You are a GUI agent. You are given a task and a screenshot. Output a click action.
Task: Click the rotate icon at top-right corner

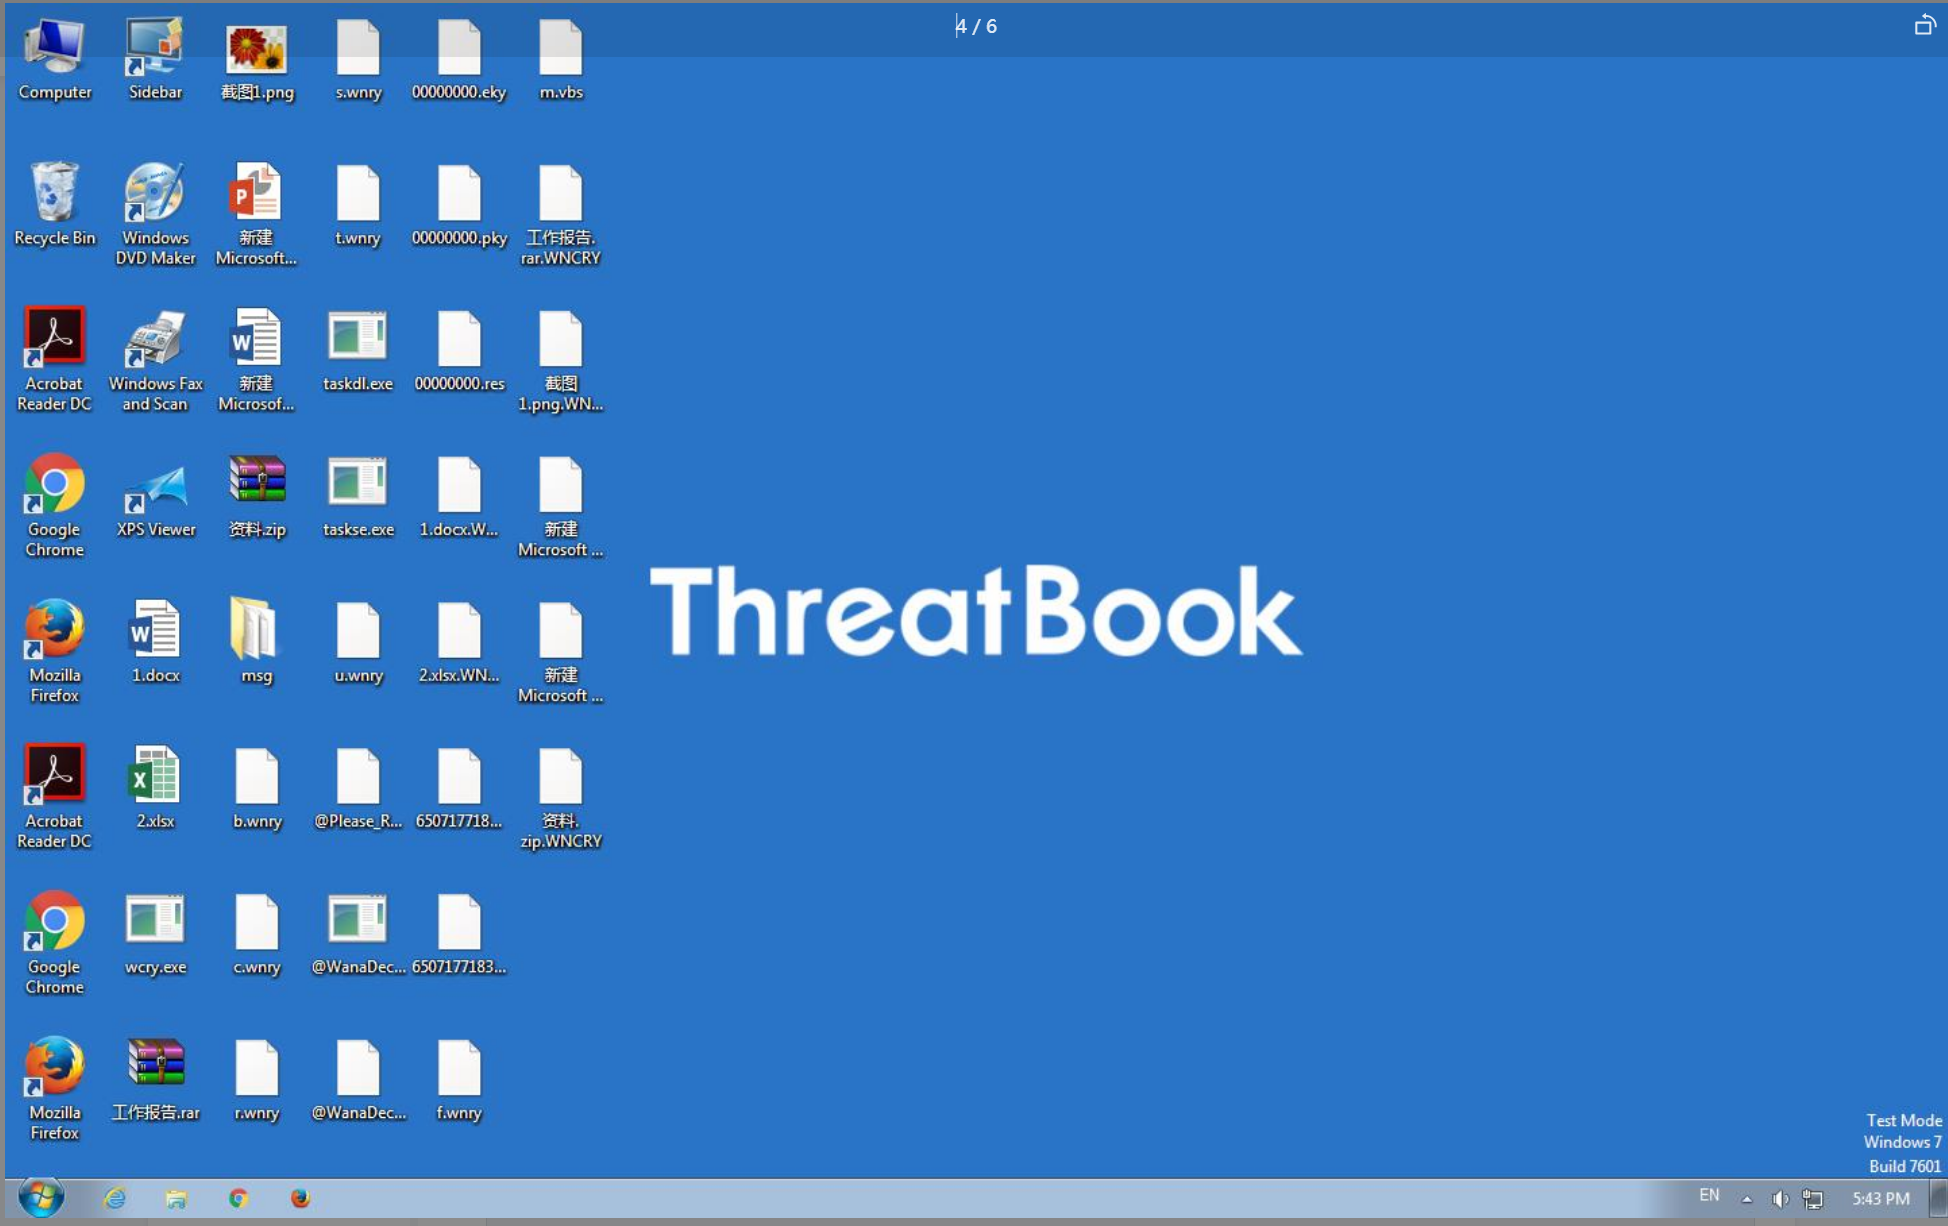point(1925,25)
